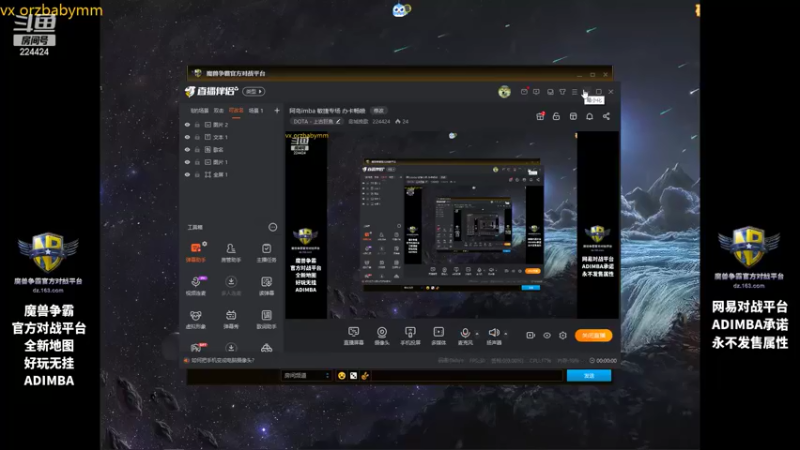Collapse the toolbox section with minus circle
Image resolution: width=800 pixels, height=450 pixels.
click(x=273, y=227)
